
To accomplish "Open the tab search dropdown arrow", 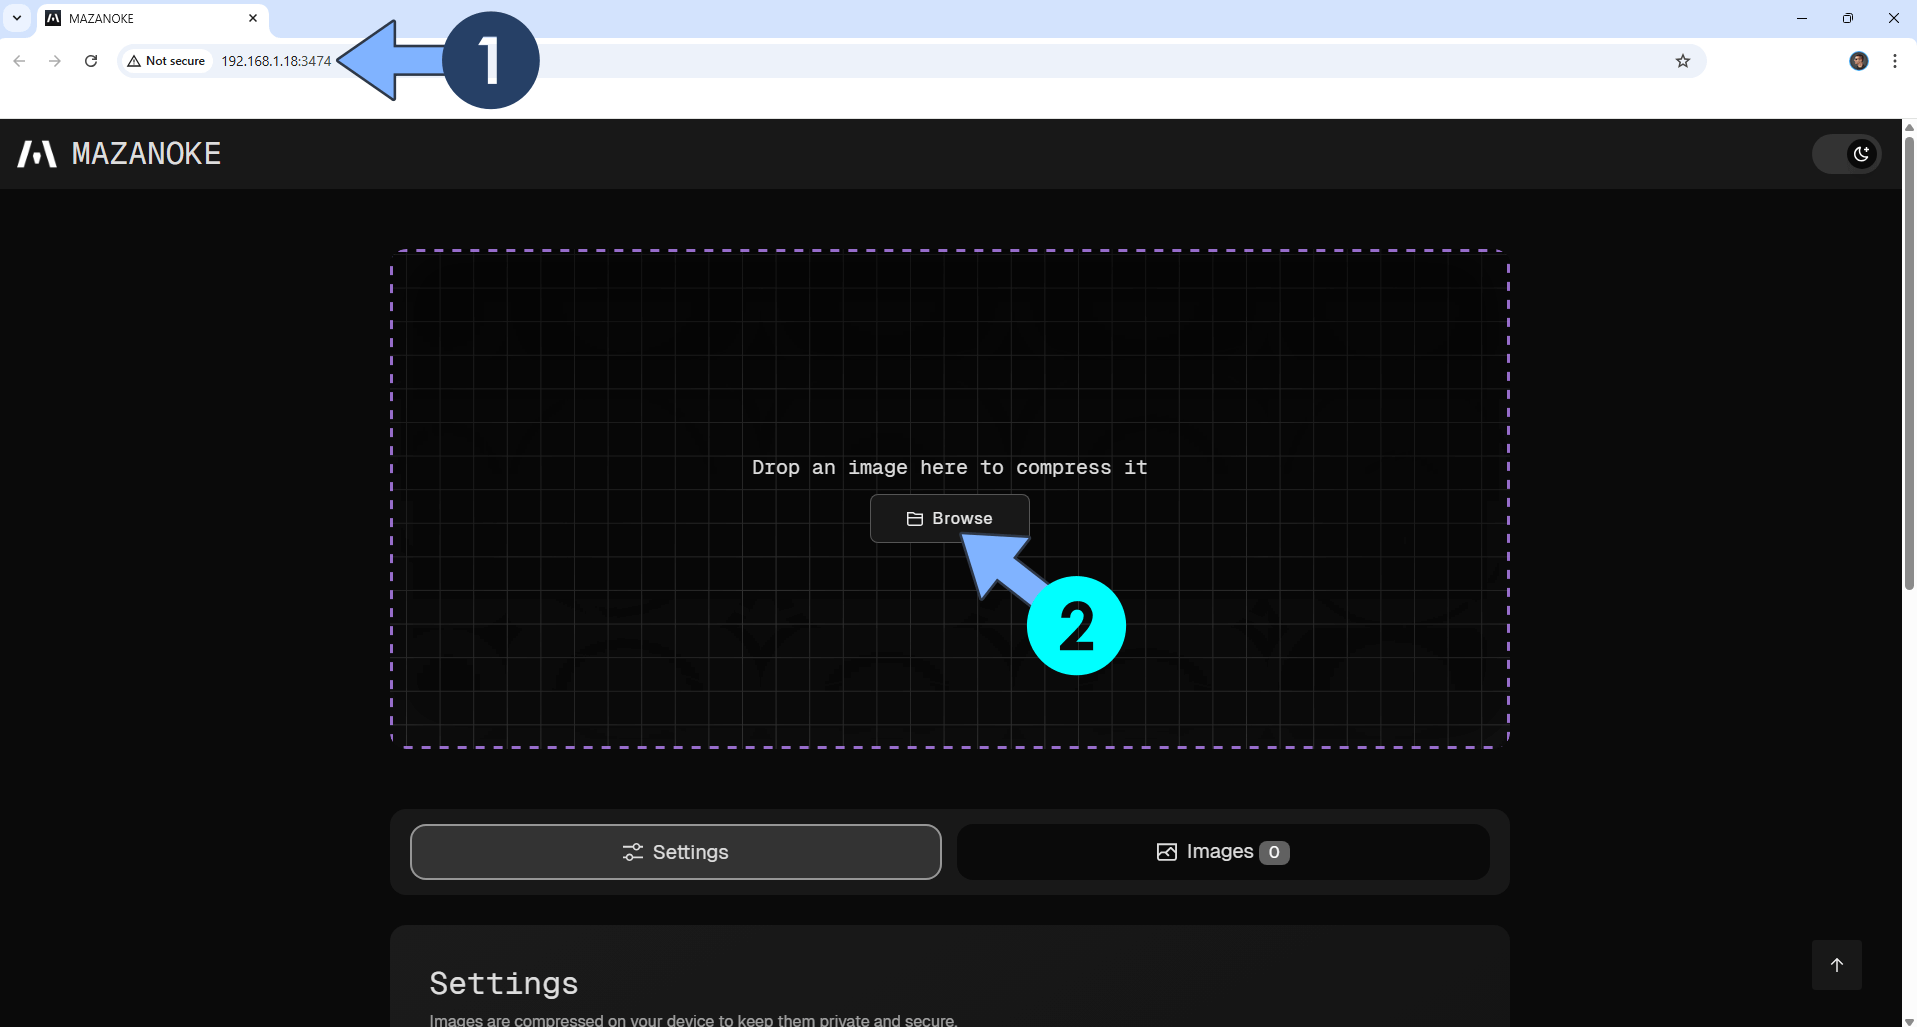I will (x=17, y=18).
